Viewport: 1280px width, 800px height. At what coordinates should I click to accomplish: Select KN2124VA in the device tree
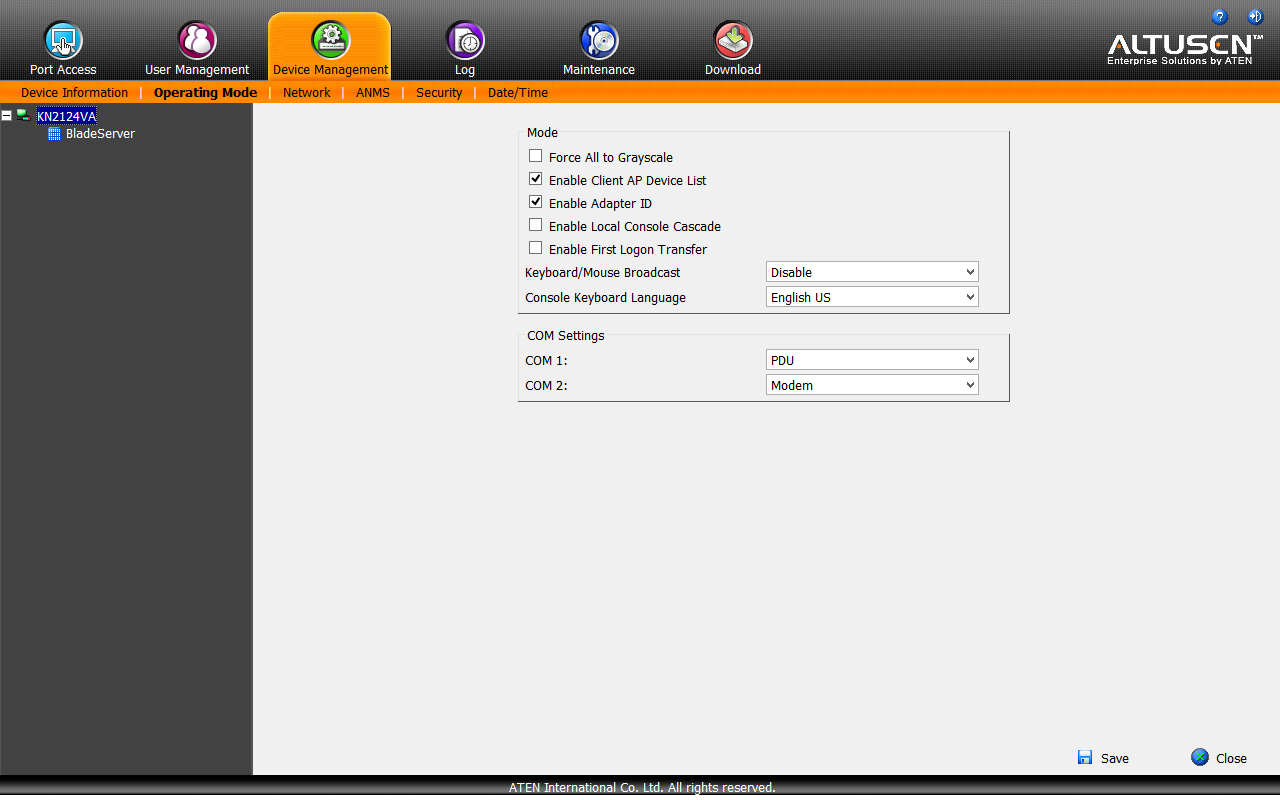pos(67,116)
